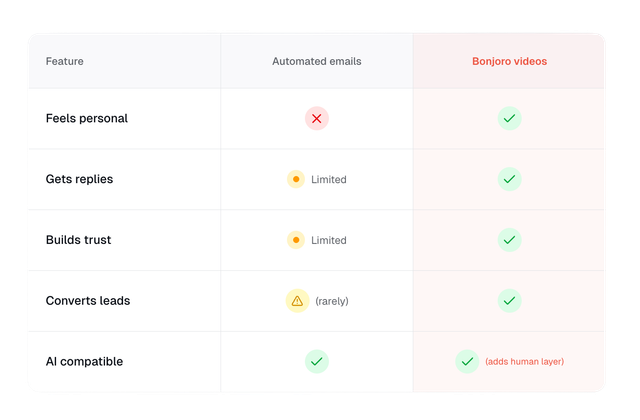Image resolution: width=640 pixels, height=420 pixels.
Task: Click the Gets replies row label
Action: (80, 179)
